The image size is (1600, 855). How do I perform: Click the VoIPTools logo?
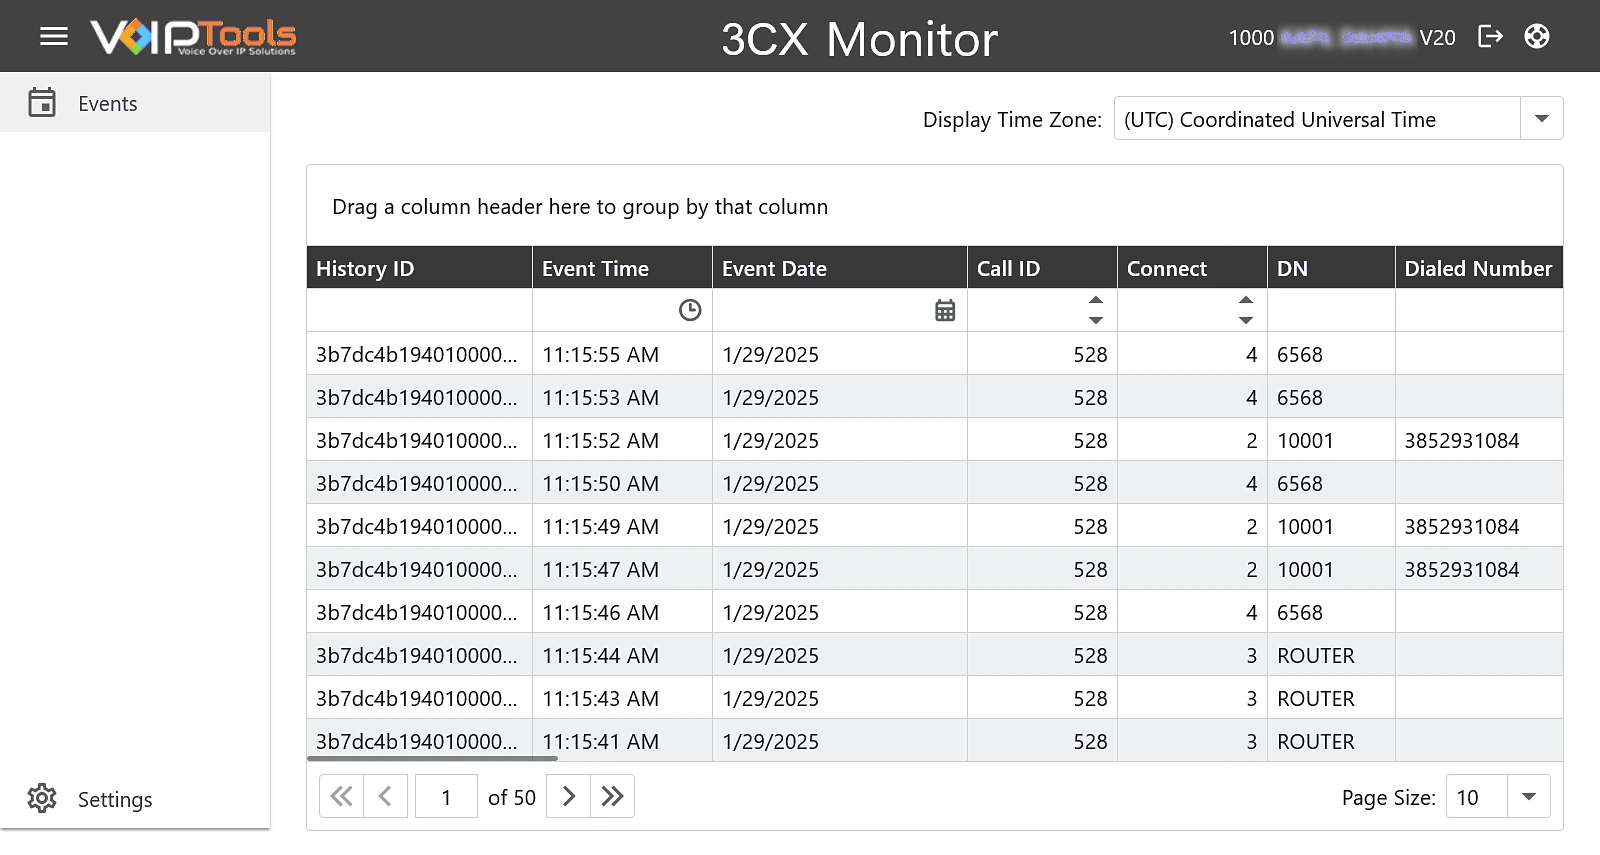(193, 37)
